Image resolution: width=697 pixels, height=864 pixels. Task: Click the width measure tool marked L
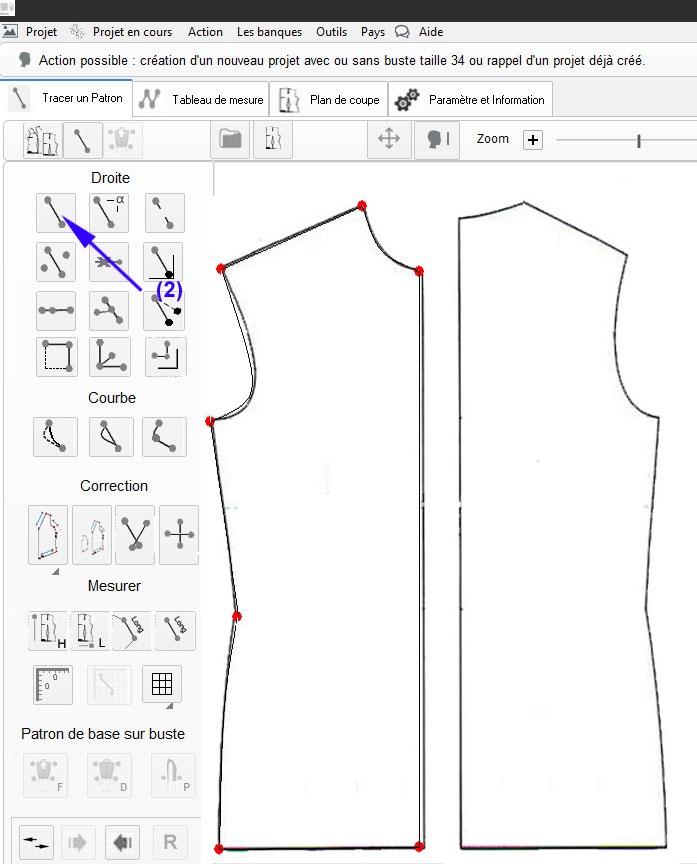coord(90,631)
